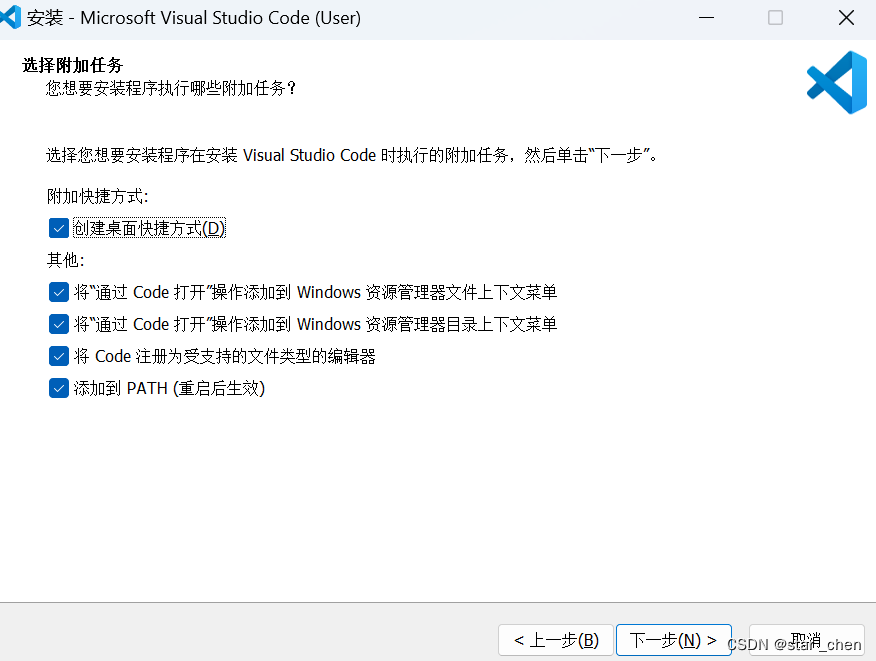Click the 其他: label
876x661 pixels.
pyautogui.click(x=65, y=260)
